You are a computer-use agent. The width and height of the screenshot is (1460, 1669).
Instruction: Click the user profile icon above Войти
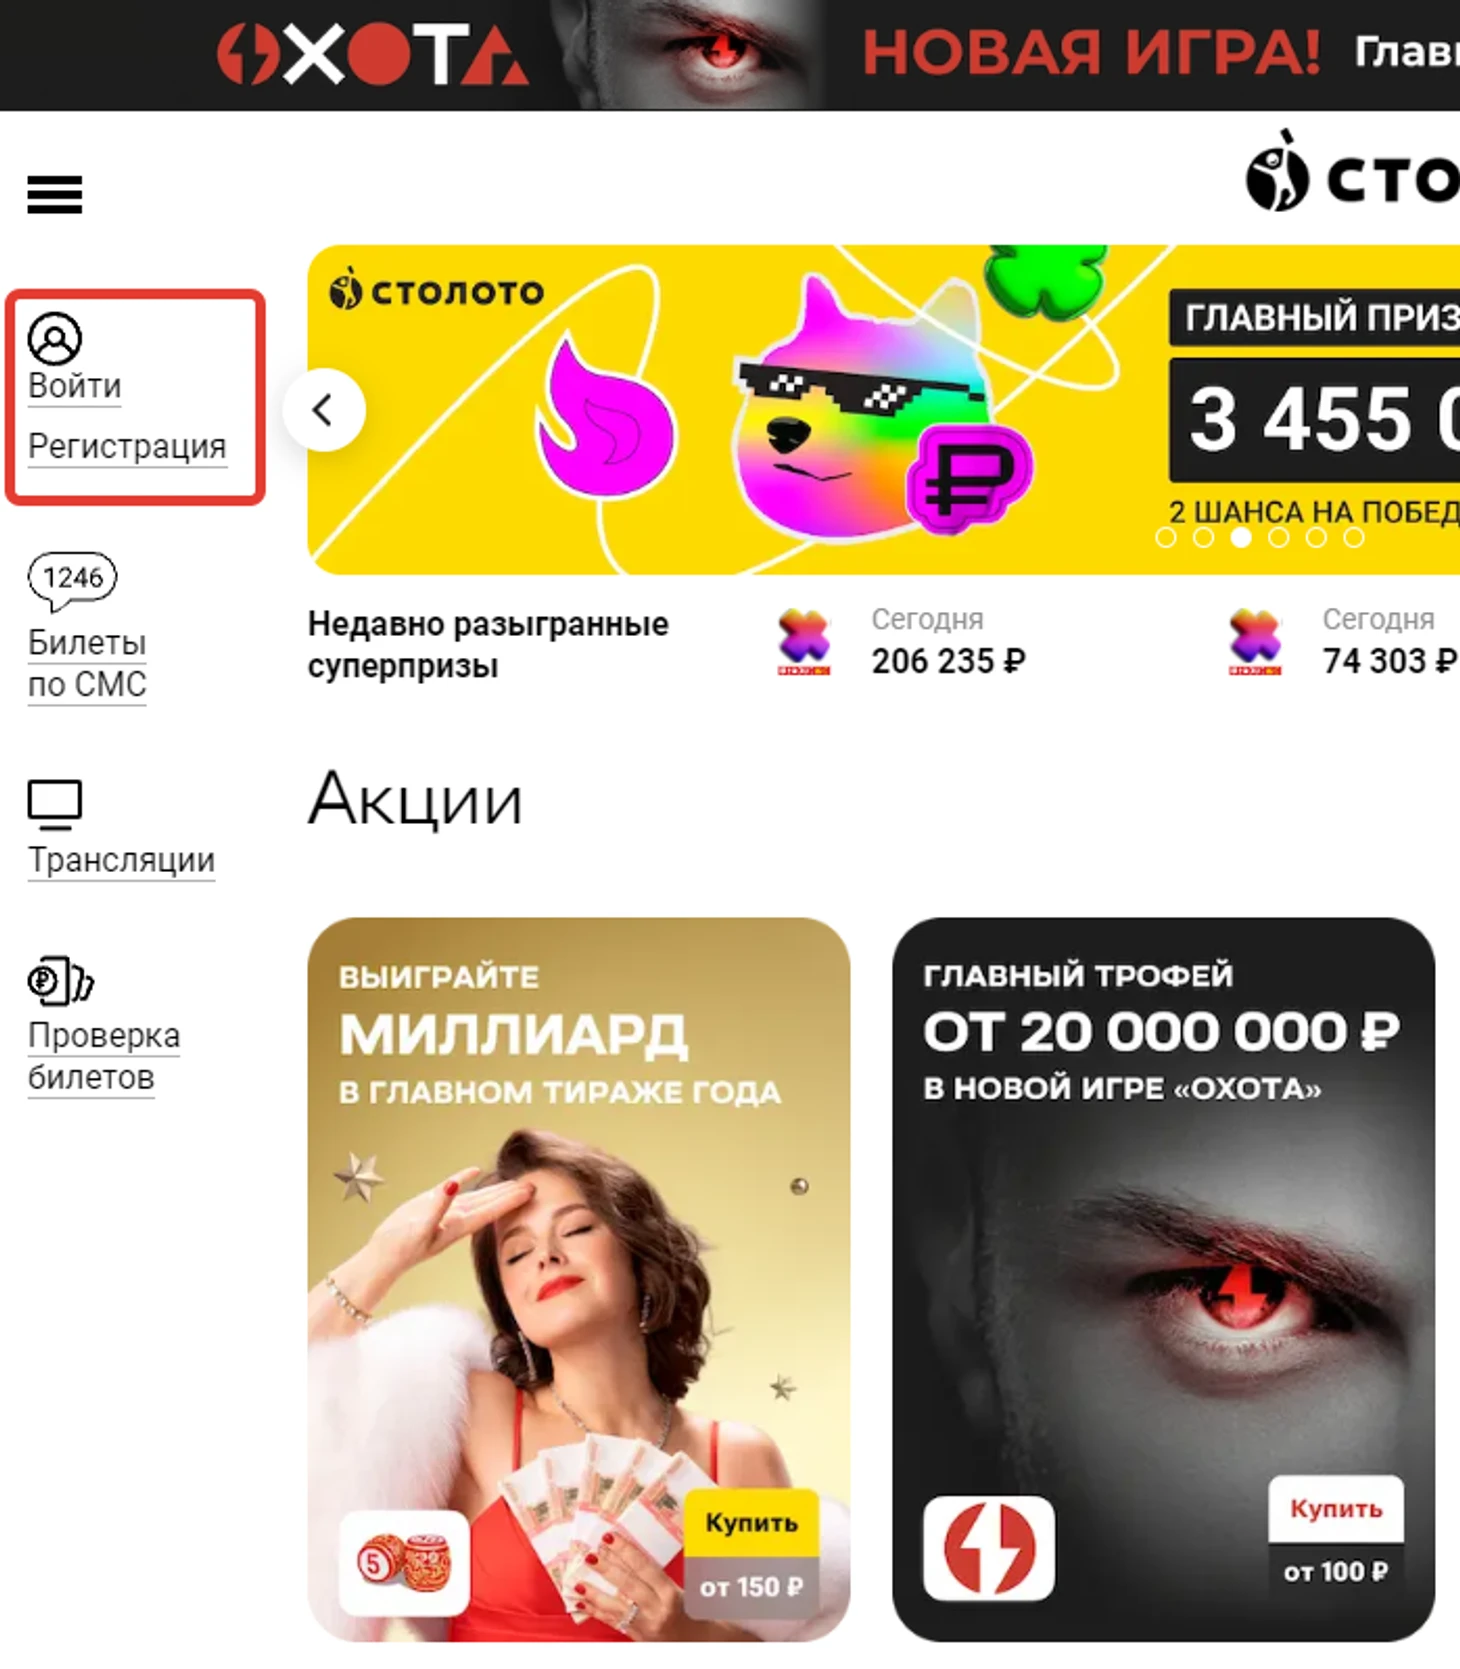coord(55,338)
